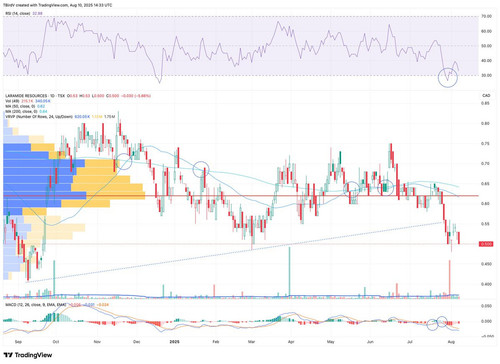Click the Mar label on time axis
Image resolution: width=500 pixels, height=364 pixels.
(252, 342)
